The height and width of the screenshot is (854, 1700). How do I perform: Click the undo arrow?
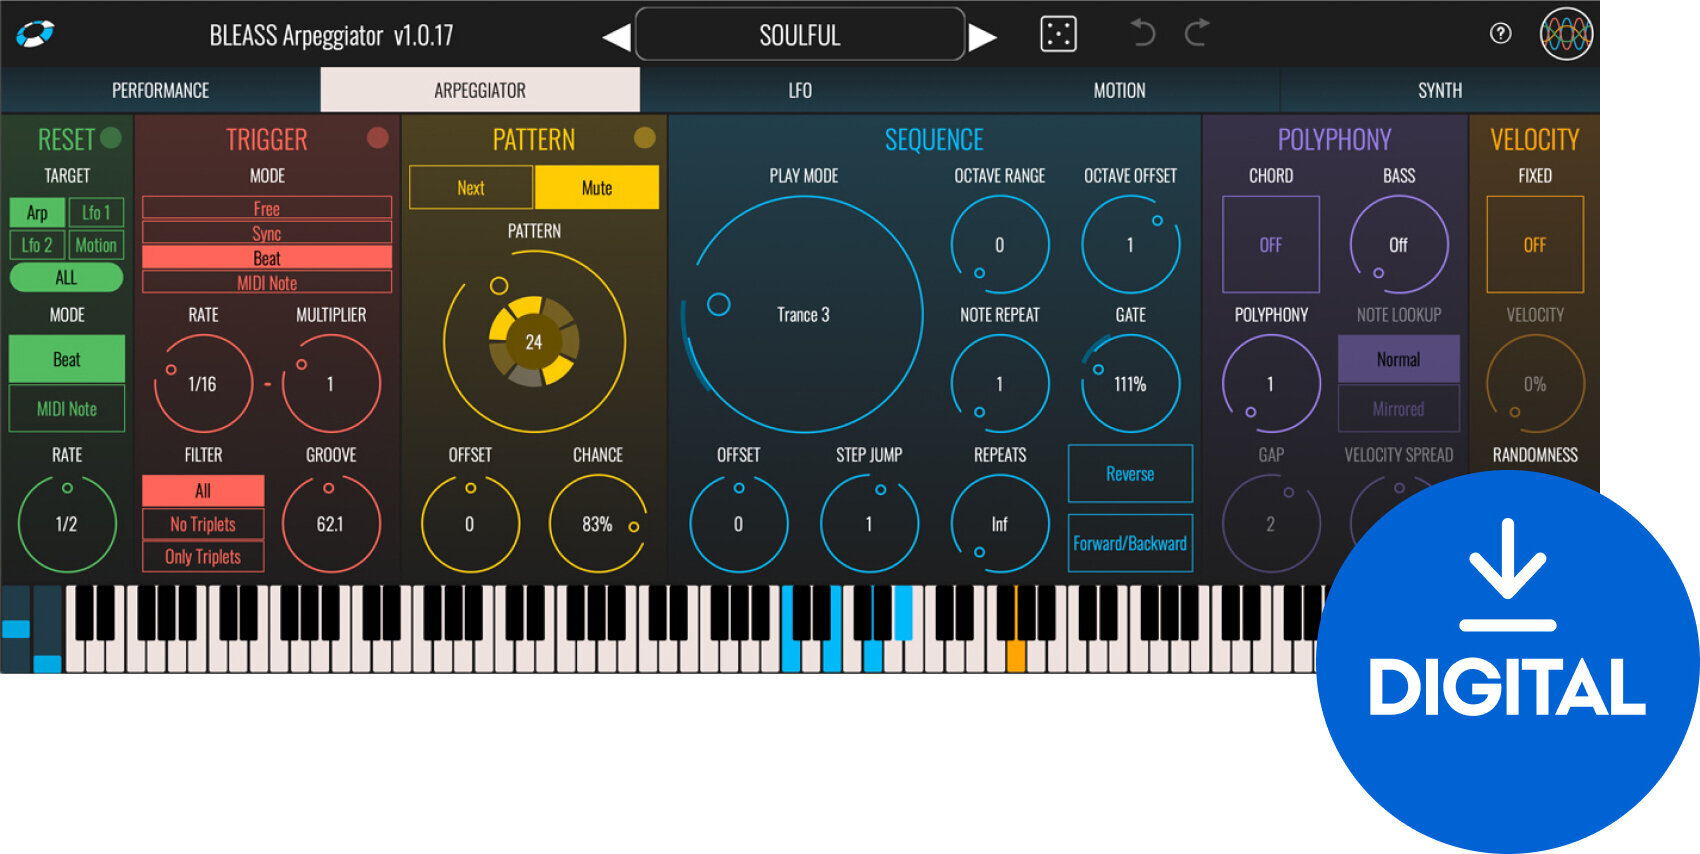click(x=1142, y=33)
